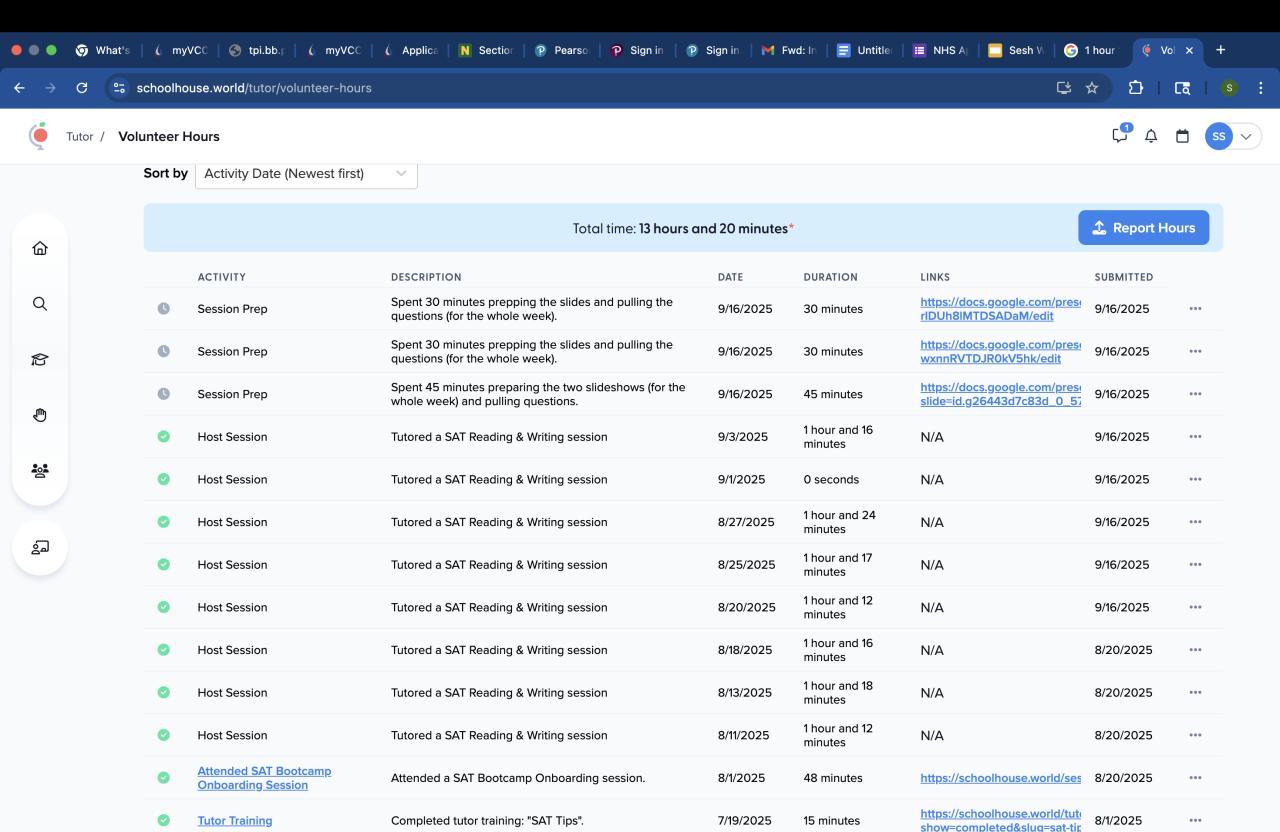Expand the Sort by Activity Date dropdown
The image size is (1280, 832).
click(306, 173)
